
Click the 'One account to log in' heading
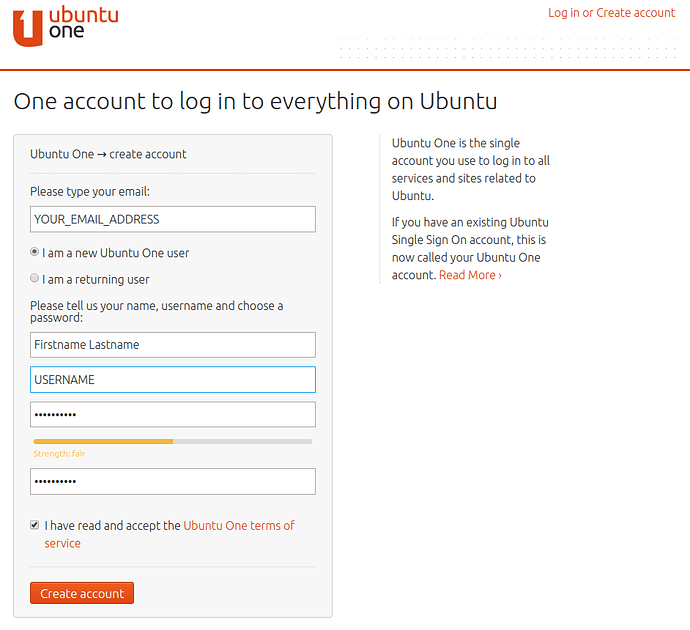click(255, 102)
